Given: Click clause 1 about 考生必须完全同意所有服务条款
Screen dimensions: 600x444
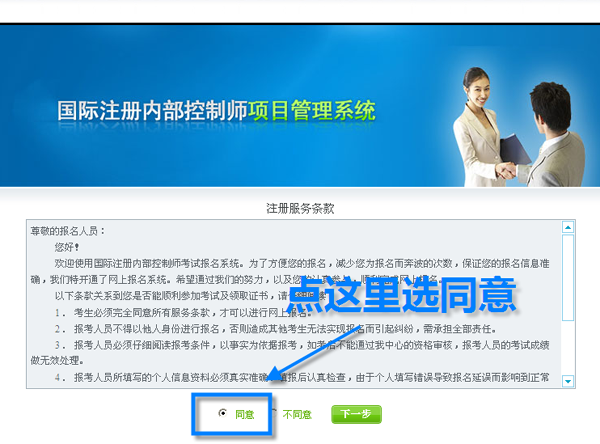Looking at the screenshot, I should click(x=182, y=313).
